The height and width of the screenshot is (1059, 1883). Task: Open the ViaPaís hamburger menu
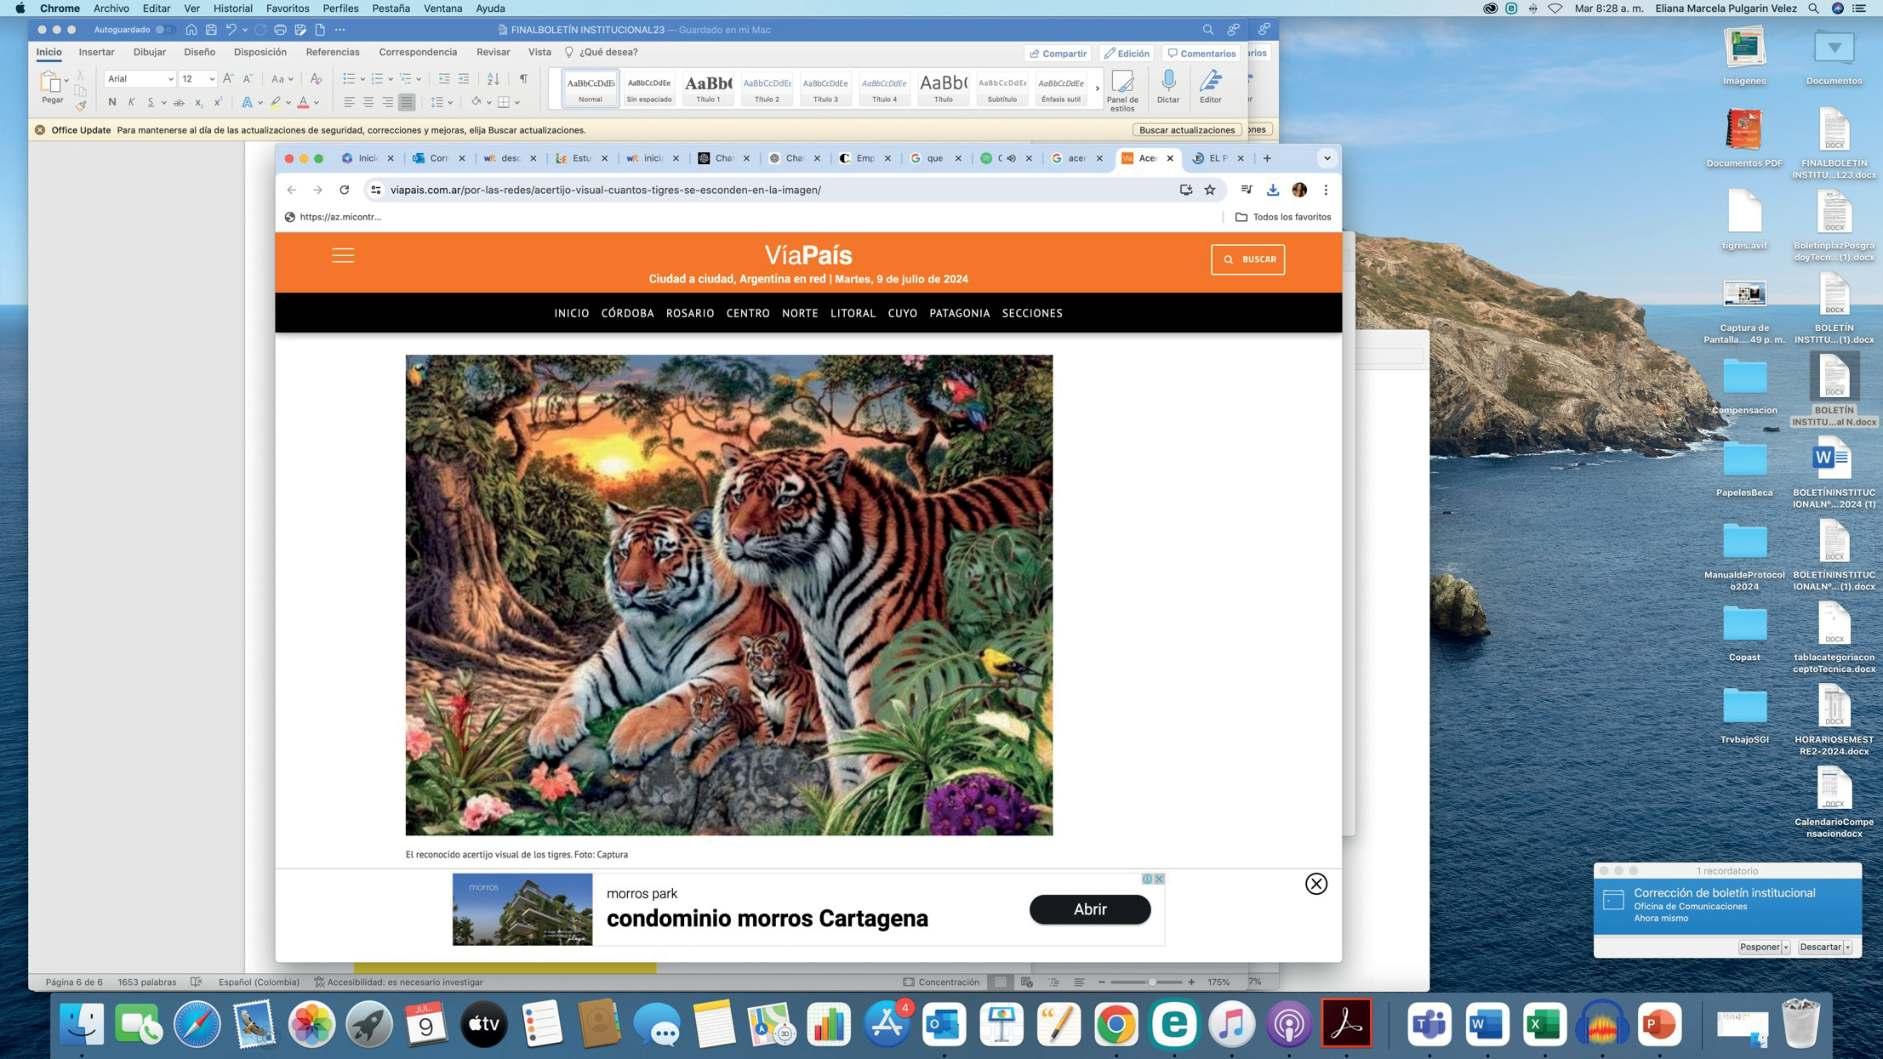pos(343,256)
